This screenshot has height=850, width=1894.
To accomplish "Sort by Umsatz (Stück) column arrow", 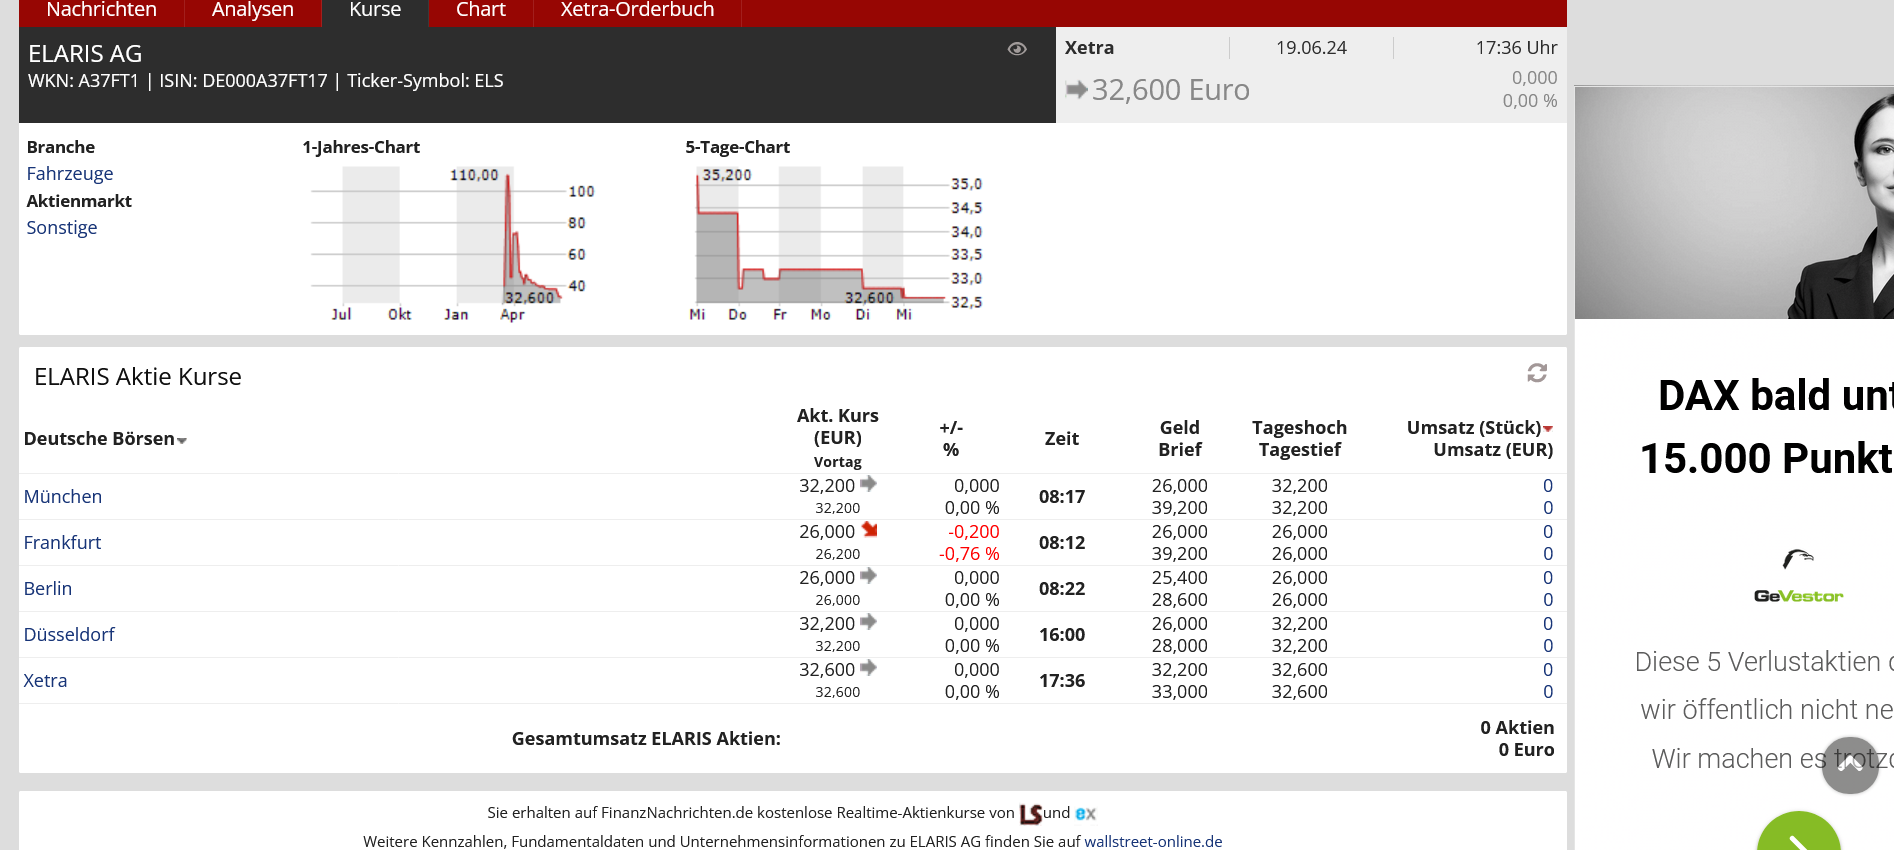I will tap(1548, 429).
